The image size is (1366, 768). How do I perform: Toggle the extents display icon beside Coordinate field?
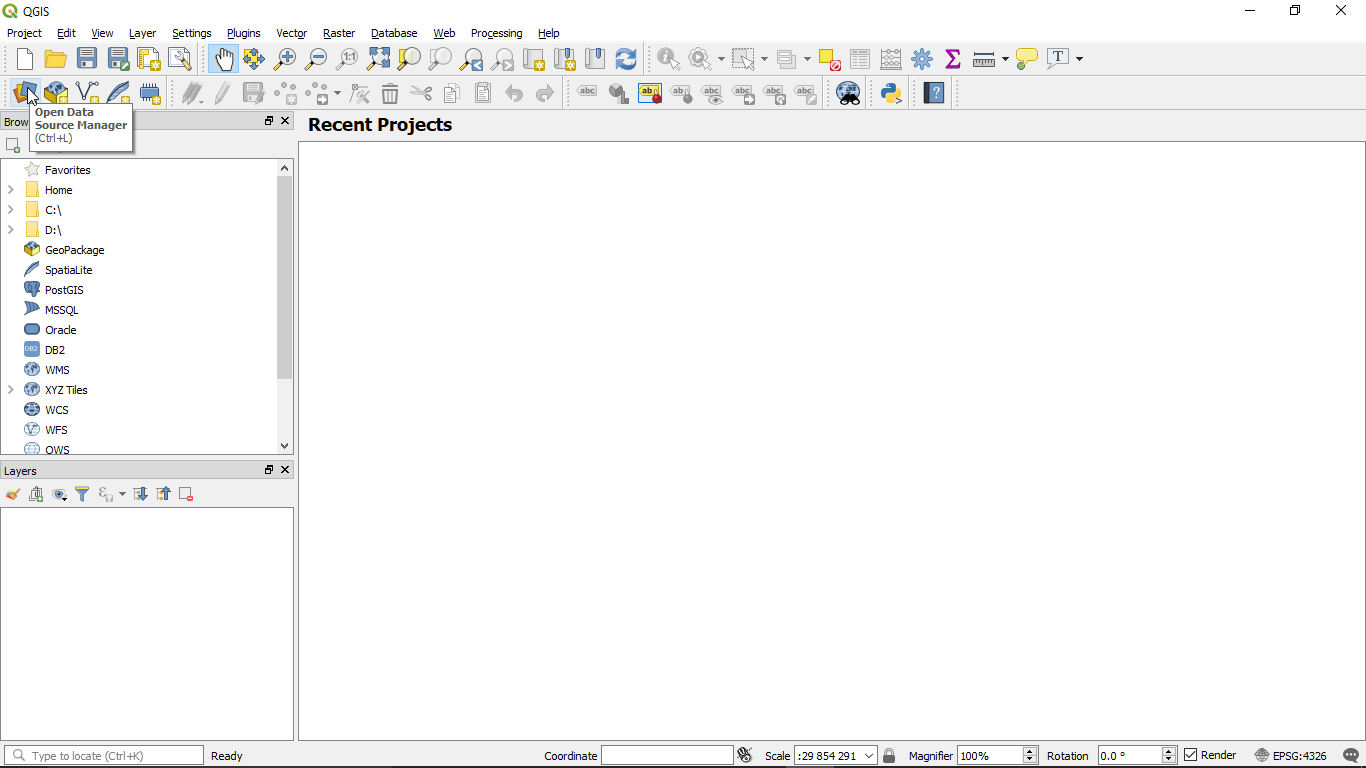[x=744, y=755]
